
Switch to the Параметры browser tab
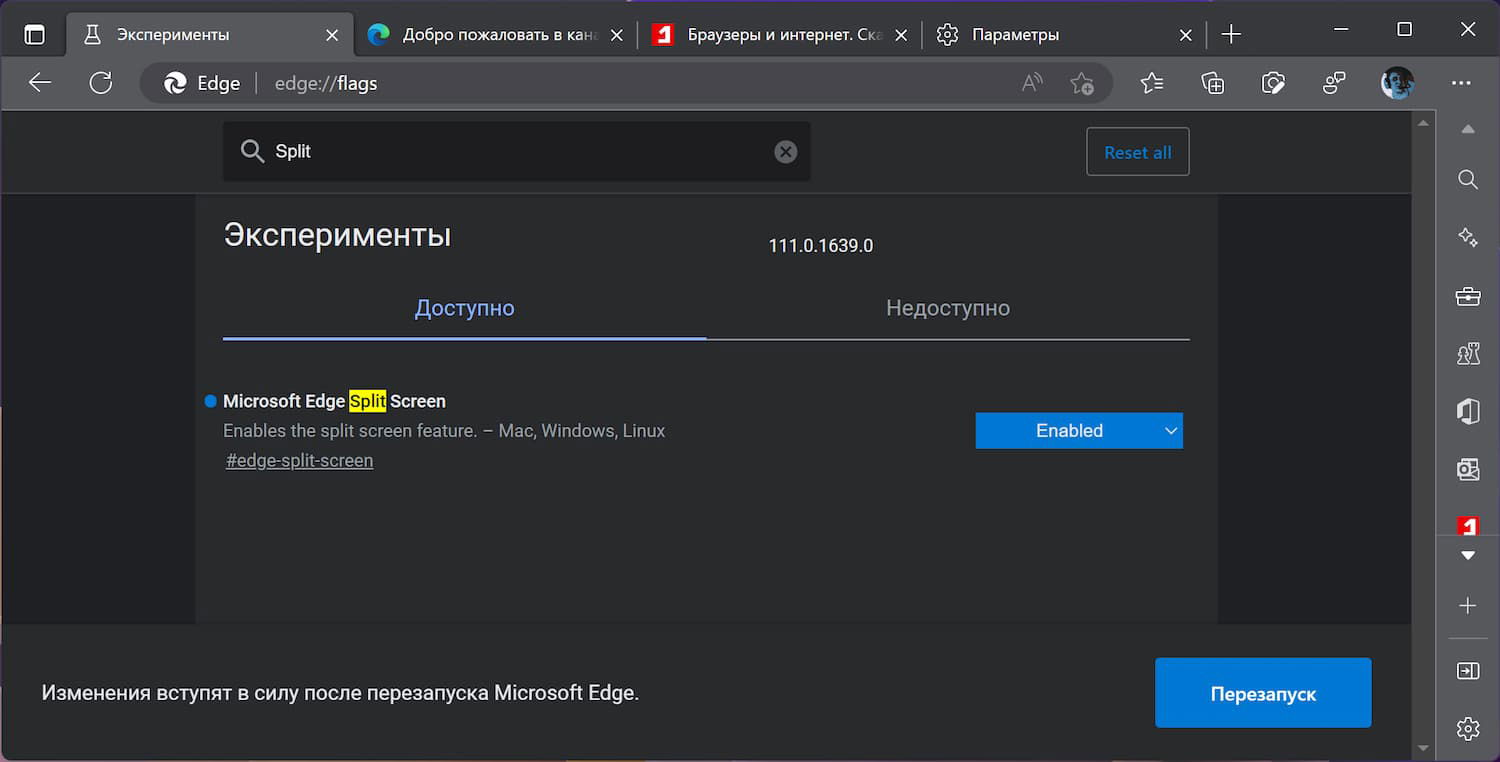1050,34
